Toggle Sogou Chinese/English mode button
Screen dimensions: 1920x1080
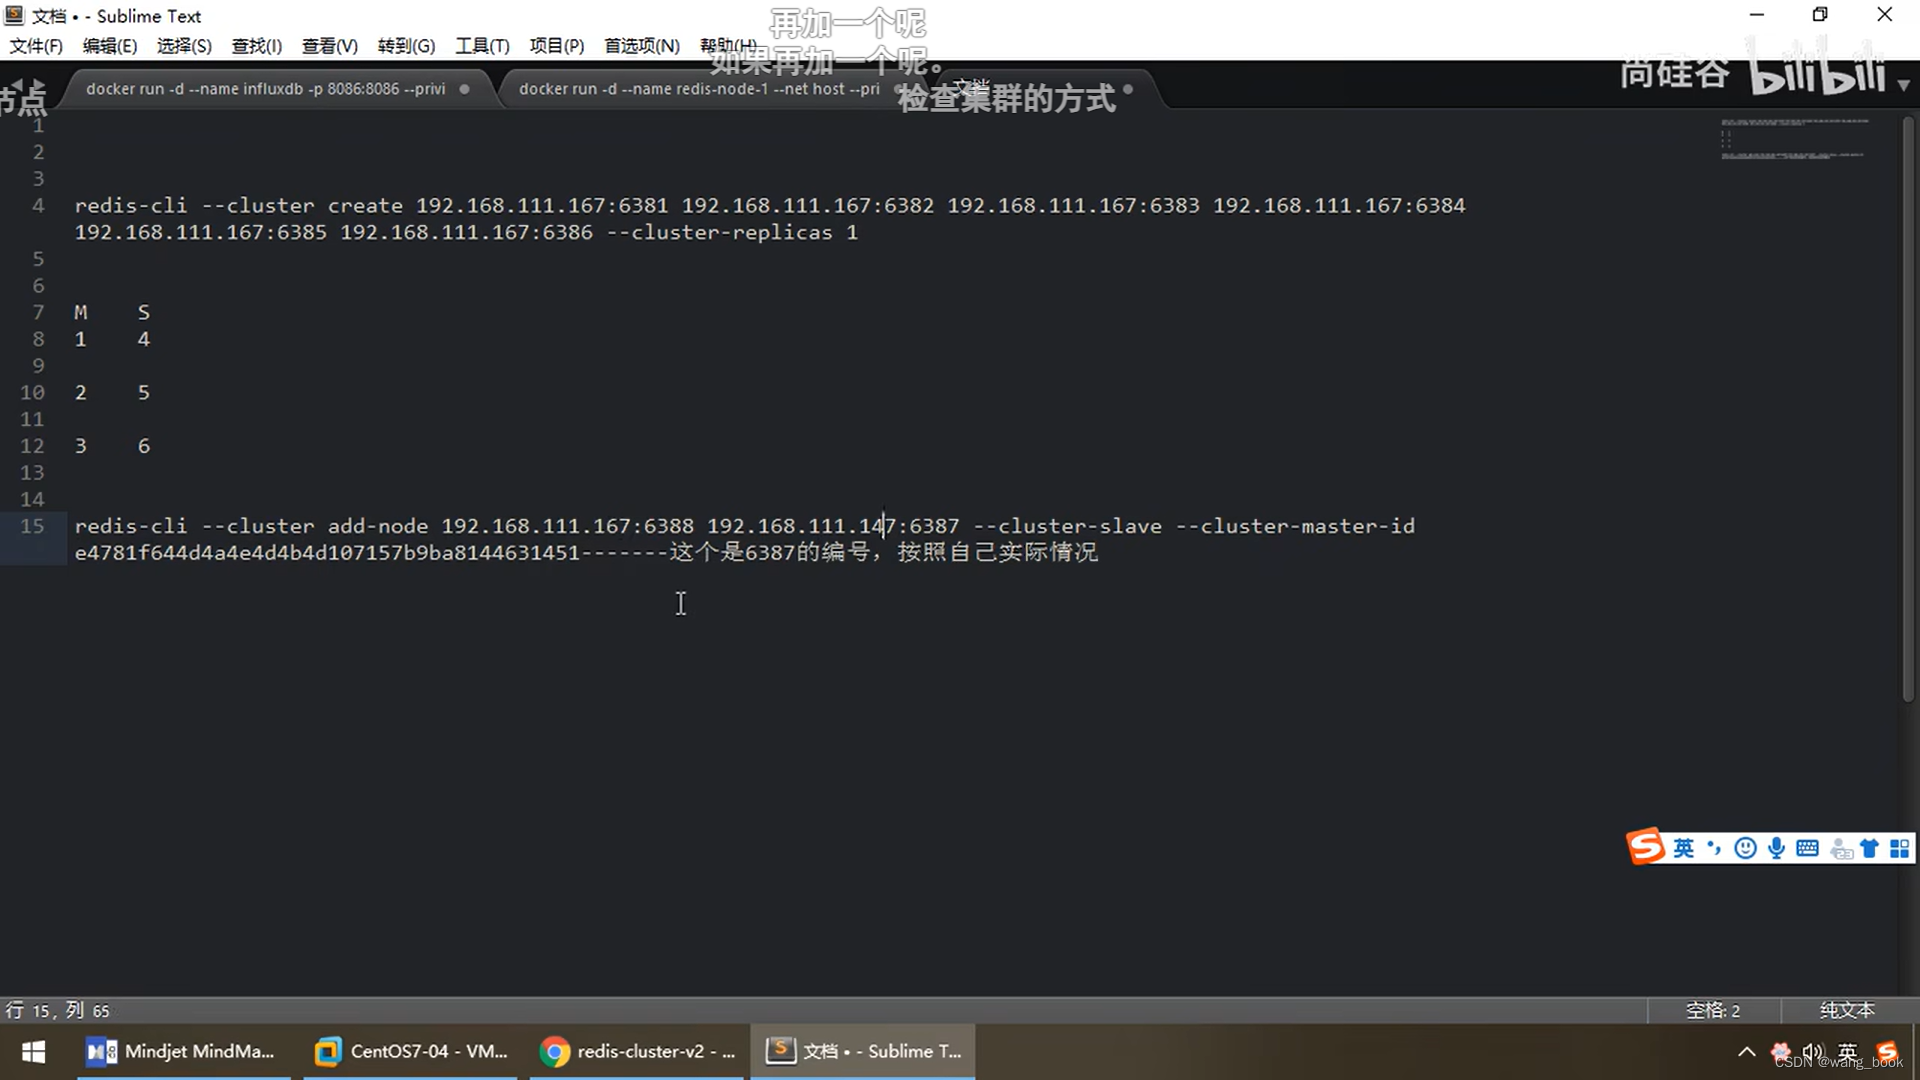(1684, 849)
